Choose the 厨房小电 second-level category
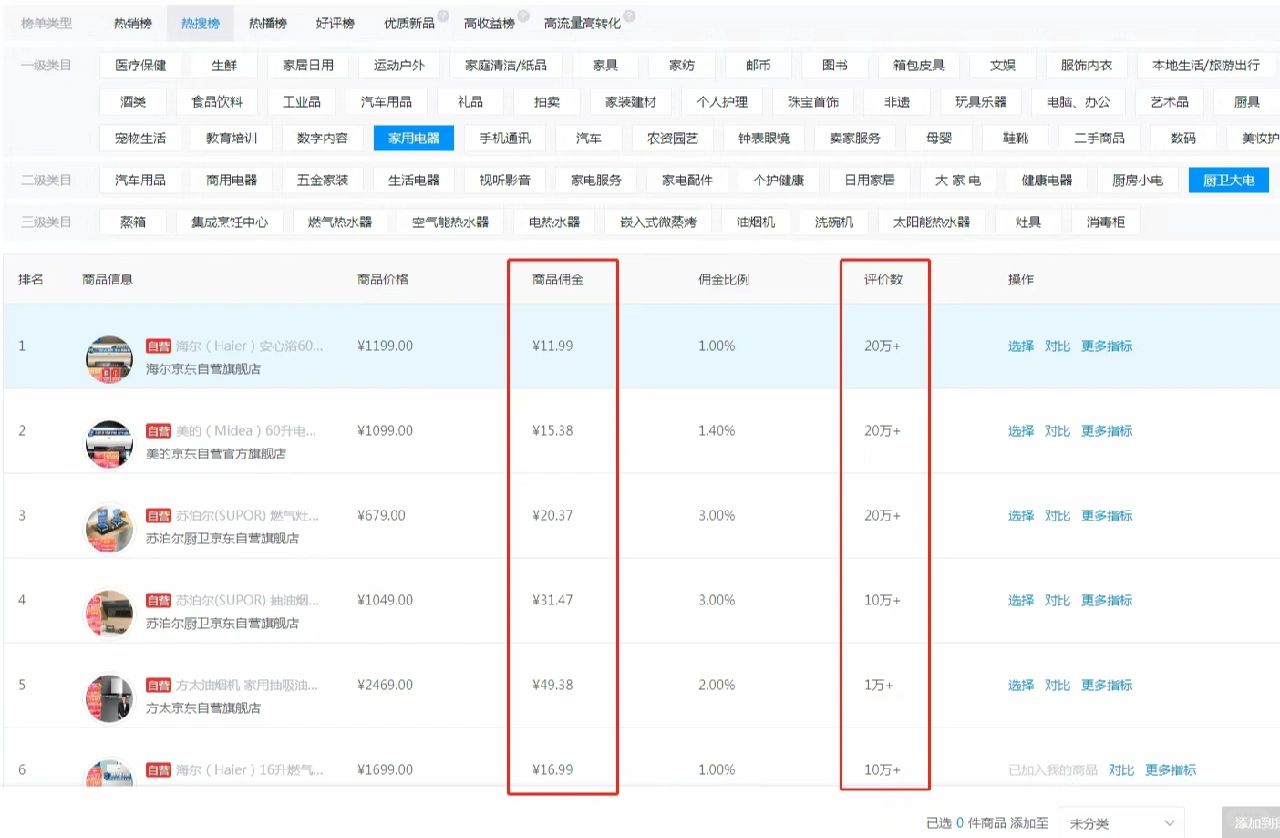This screenshot has width=1280, height=838. (x=1137, y=180)
